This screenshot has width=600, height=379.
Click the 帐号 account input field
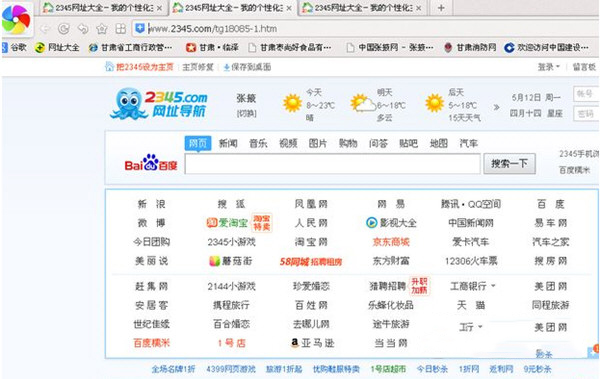pos(586,94)
